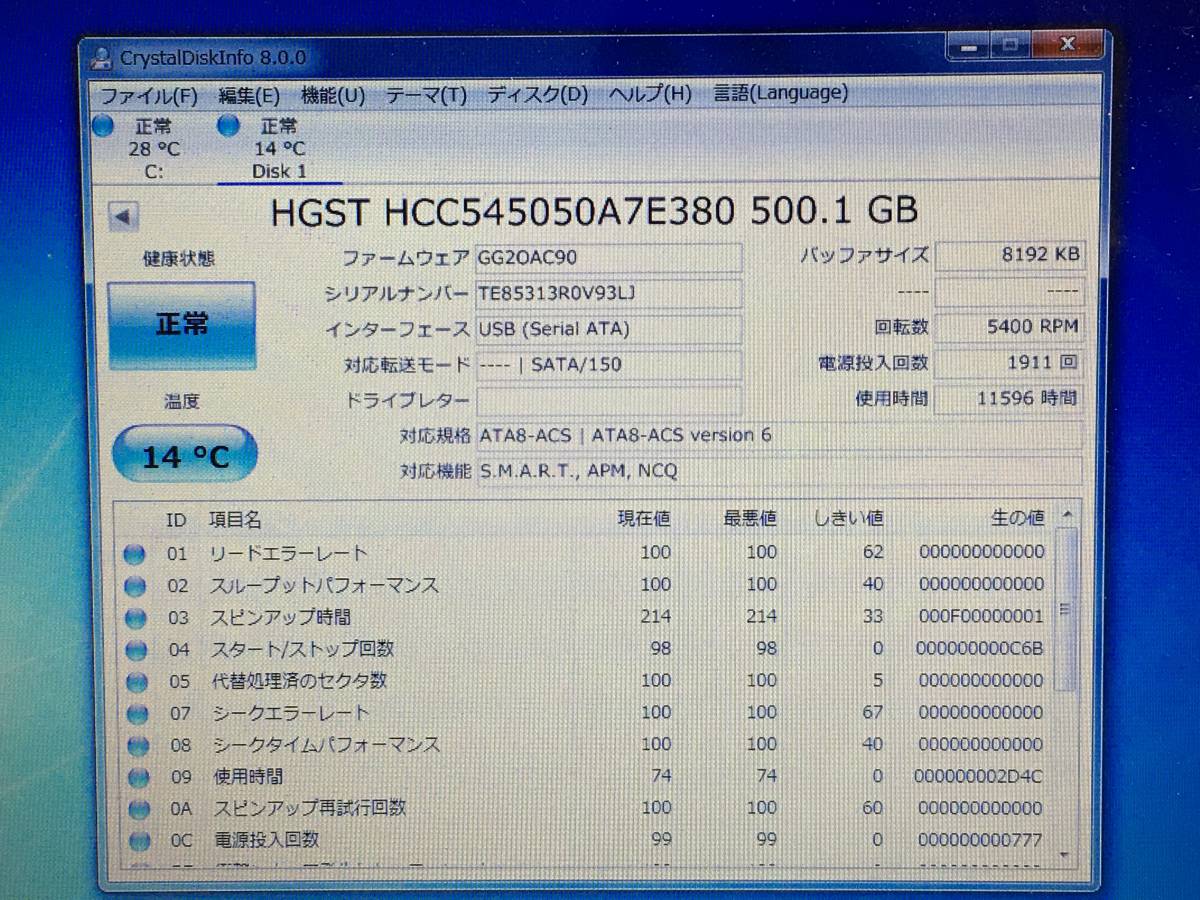This screenshot has width=1200, height=900.
Task: Click the 正常 health status button
Action: coord(182,325)
